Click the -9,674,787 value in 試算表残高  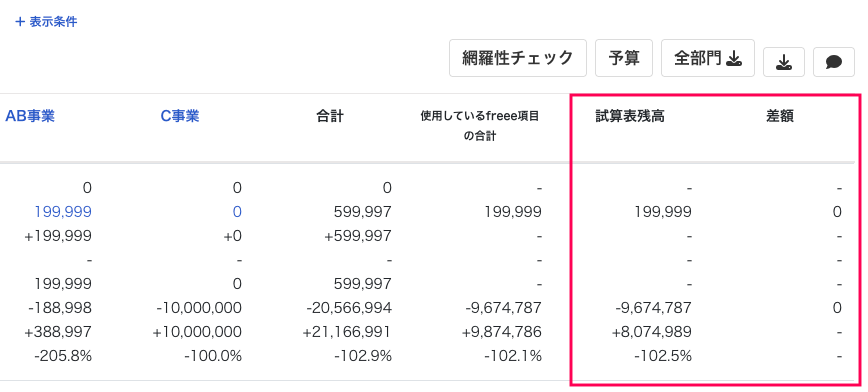(x=653, y=308)
